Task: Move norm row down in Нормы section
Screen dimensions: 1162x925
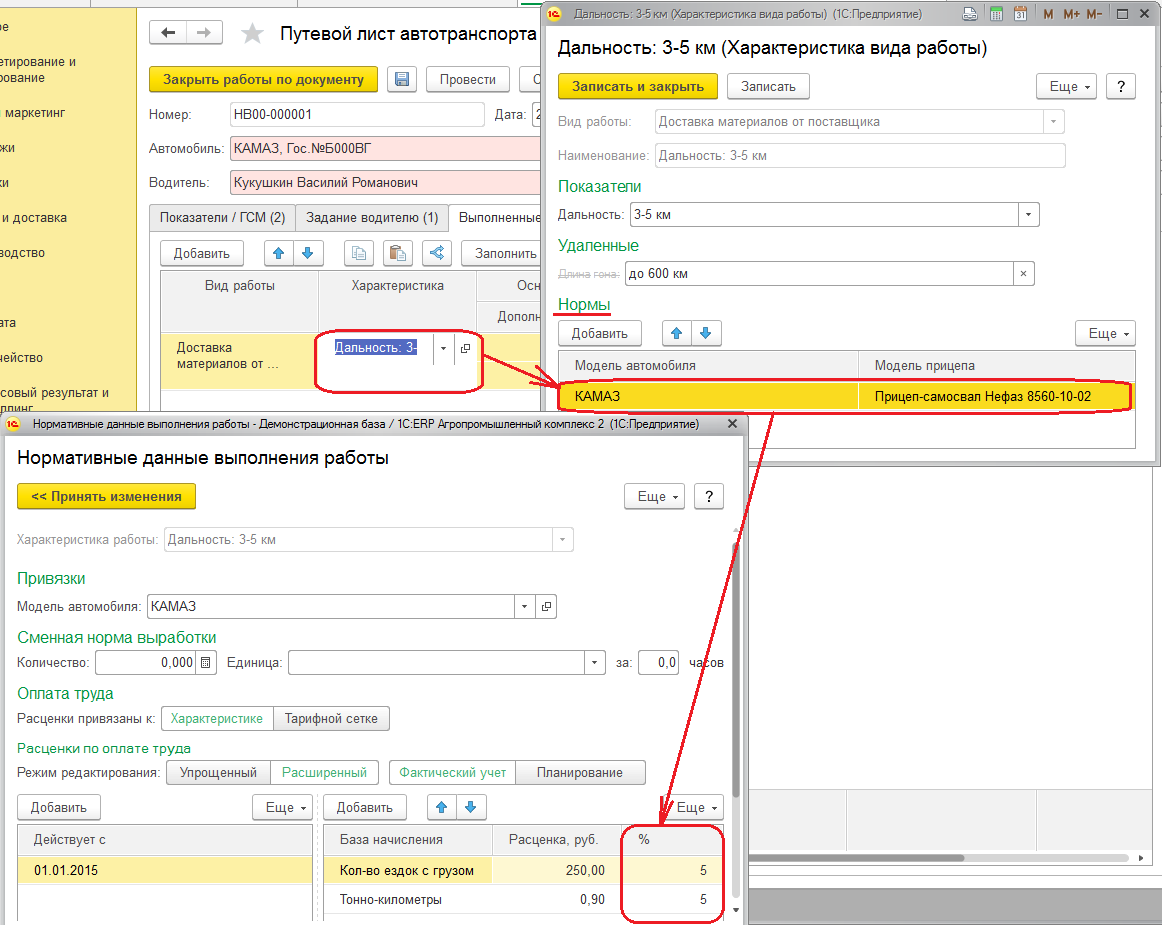Action: point(706,334)
